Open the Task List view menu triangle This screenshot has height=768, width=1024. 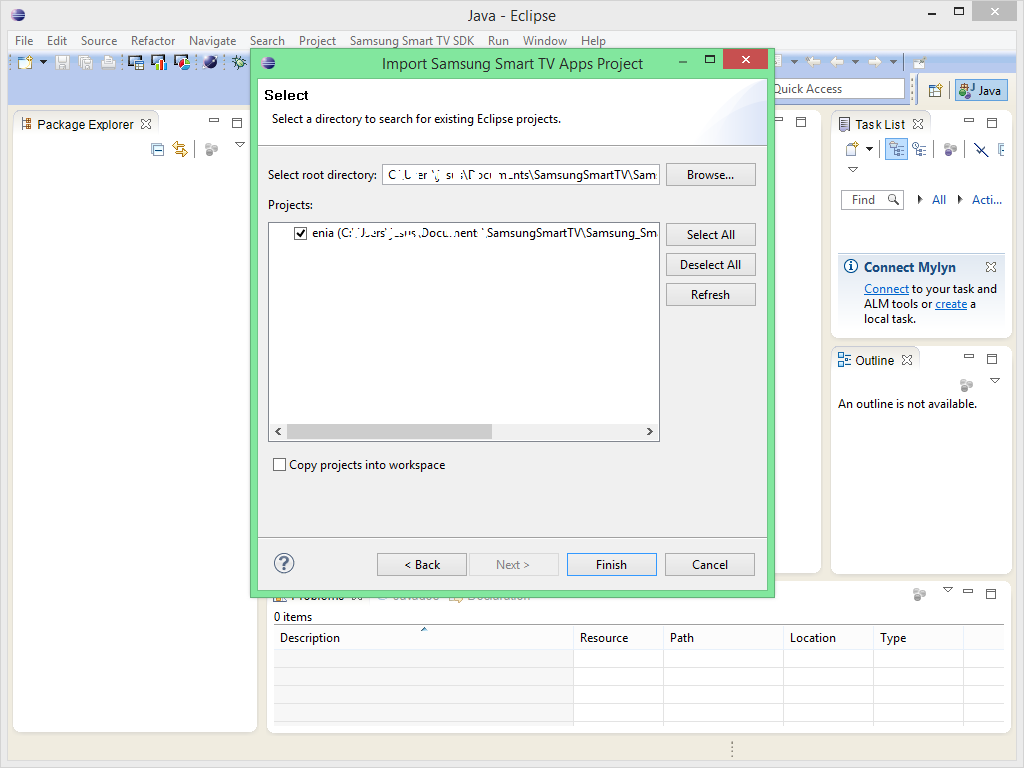tap(853, 169)
